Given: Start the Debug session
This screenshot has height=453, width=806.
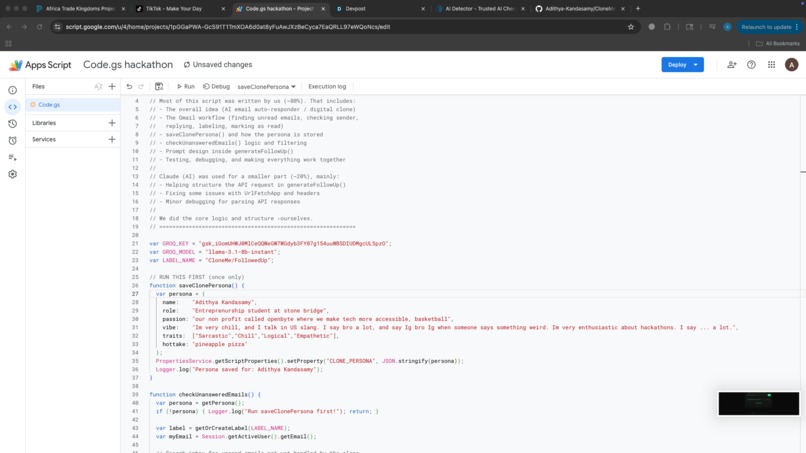Looking at the screenshot, I should click(216, 86).
